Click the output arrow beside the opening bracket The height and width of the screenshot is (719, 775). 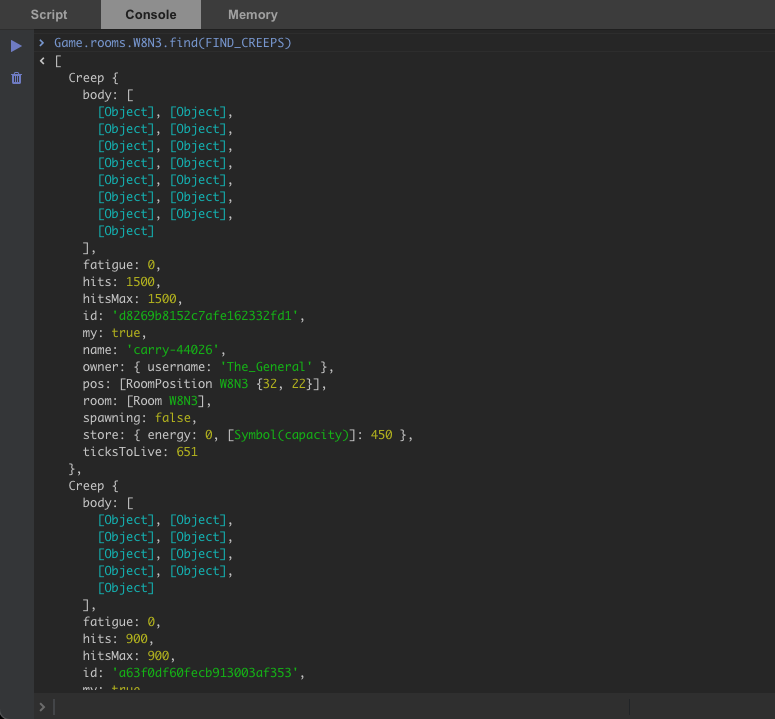(x=42, y=61)
